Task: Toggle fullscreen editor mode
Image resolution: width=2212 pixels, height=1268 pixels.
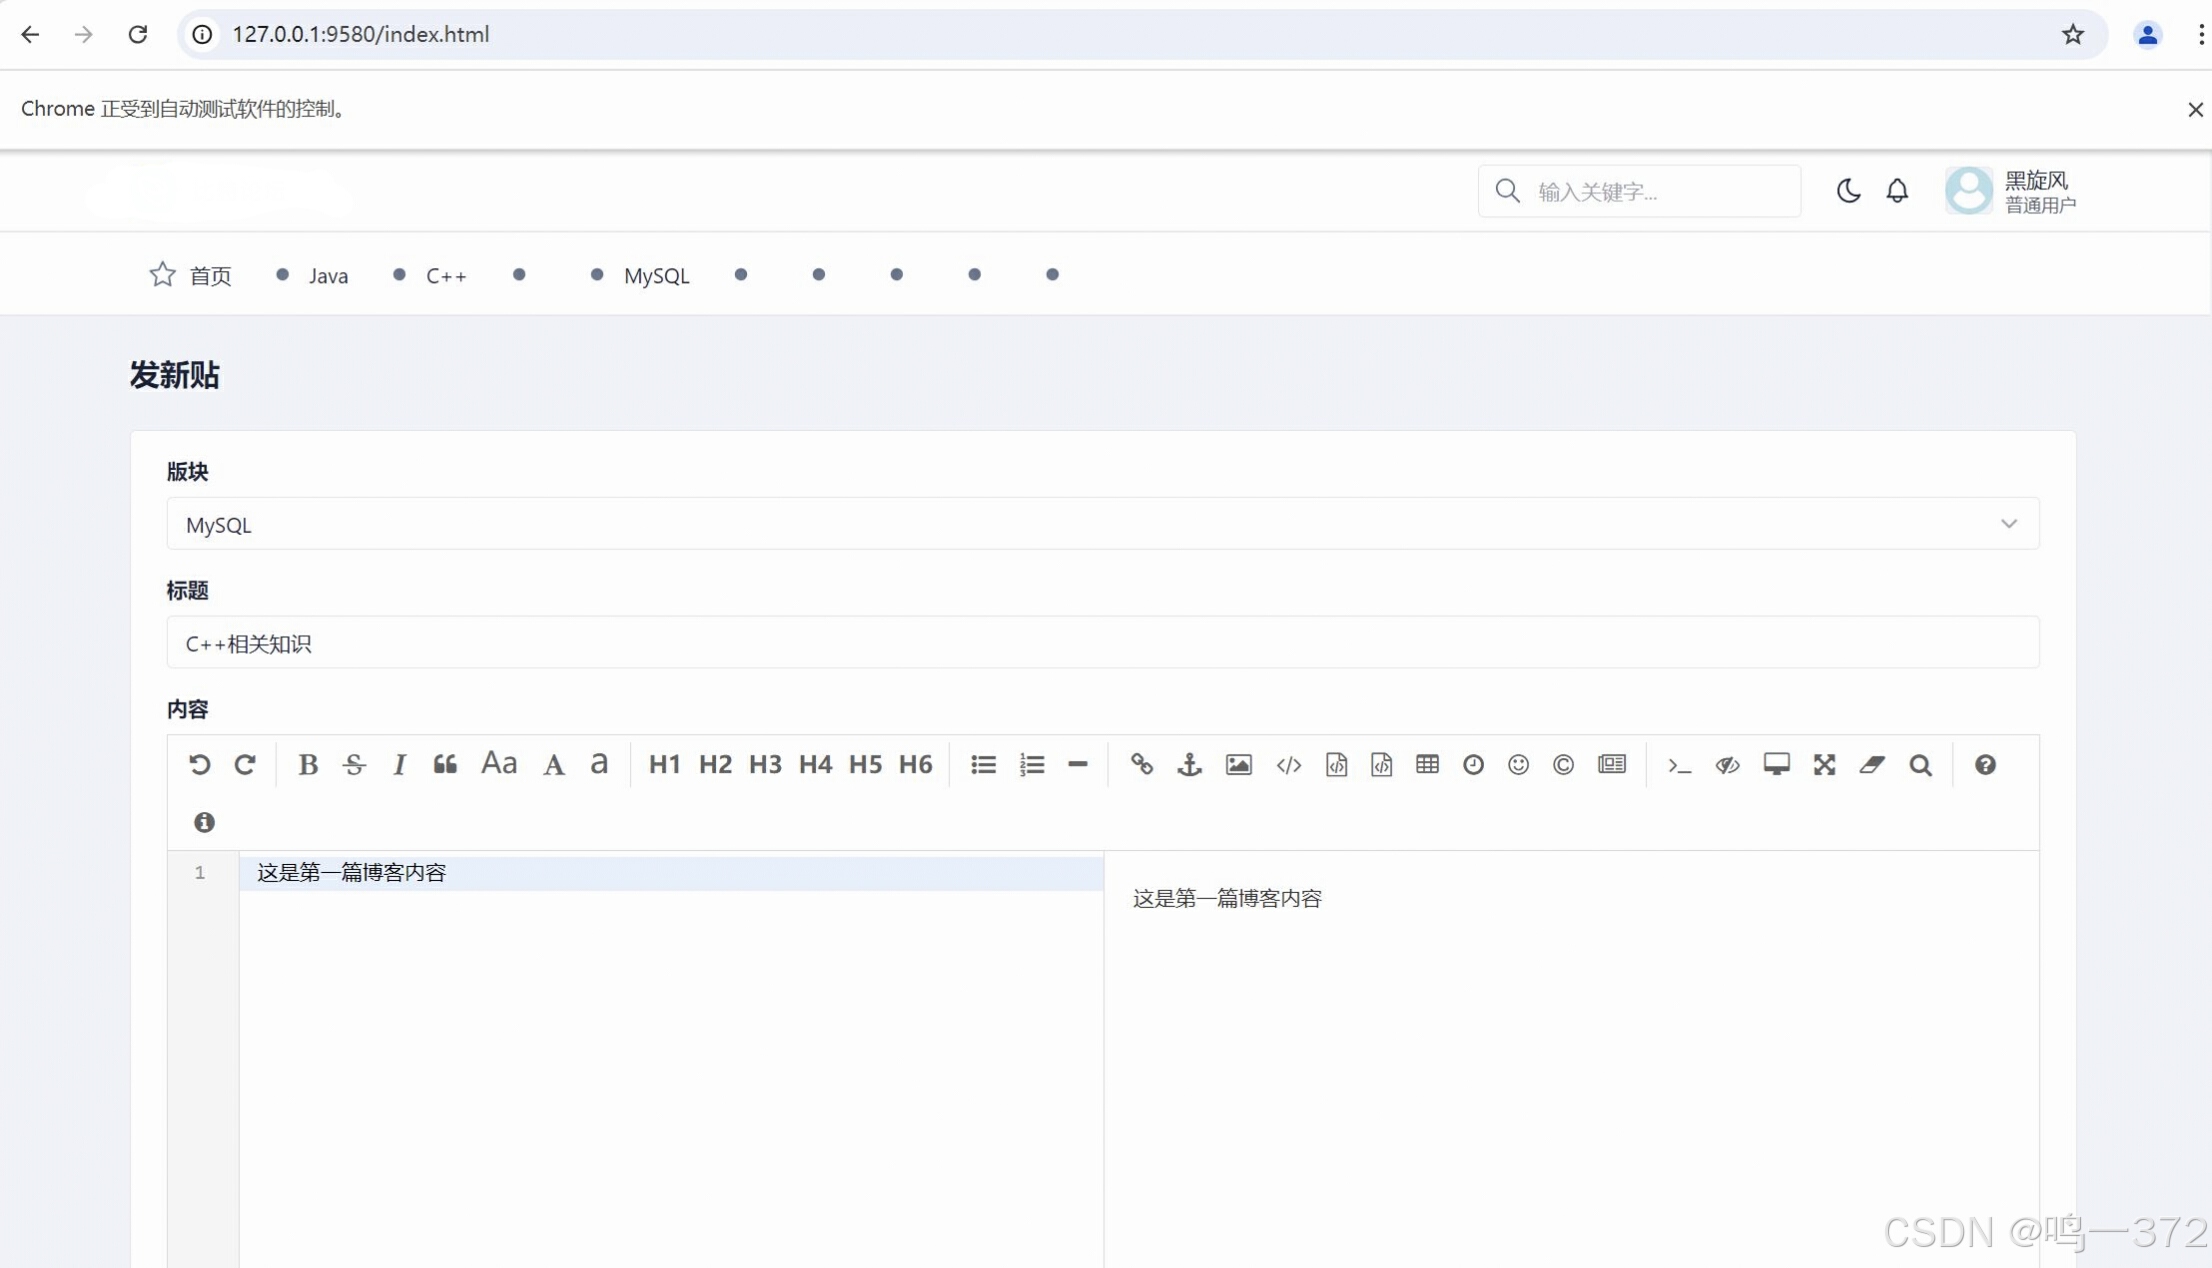Action: coord(1824,765)
